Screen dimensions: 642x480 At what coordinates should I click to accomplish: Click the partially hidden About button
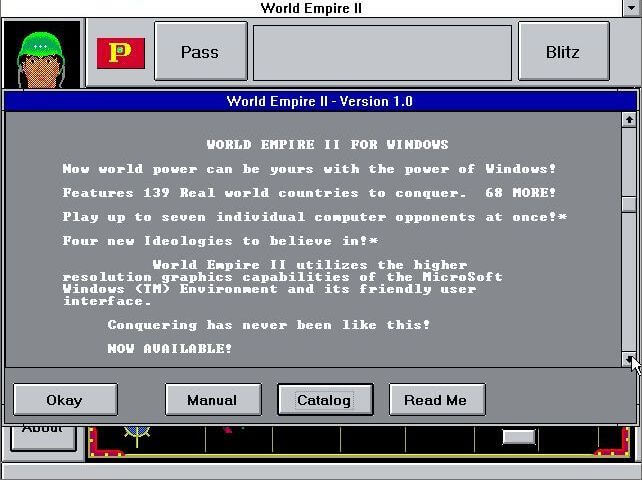43,437
